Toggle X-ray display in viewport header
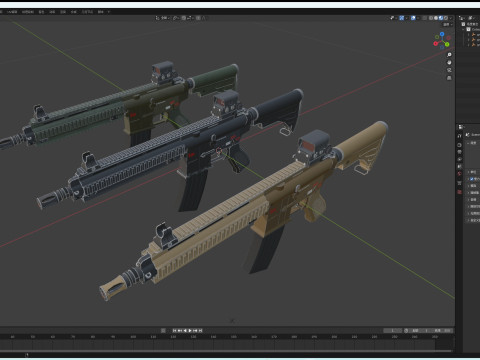The width and height of the screenshot is (480, 360). coord(425,18)
